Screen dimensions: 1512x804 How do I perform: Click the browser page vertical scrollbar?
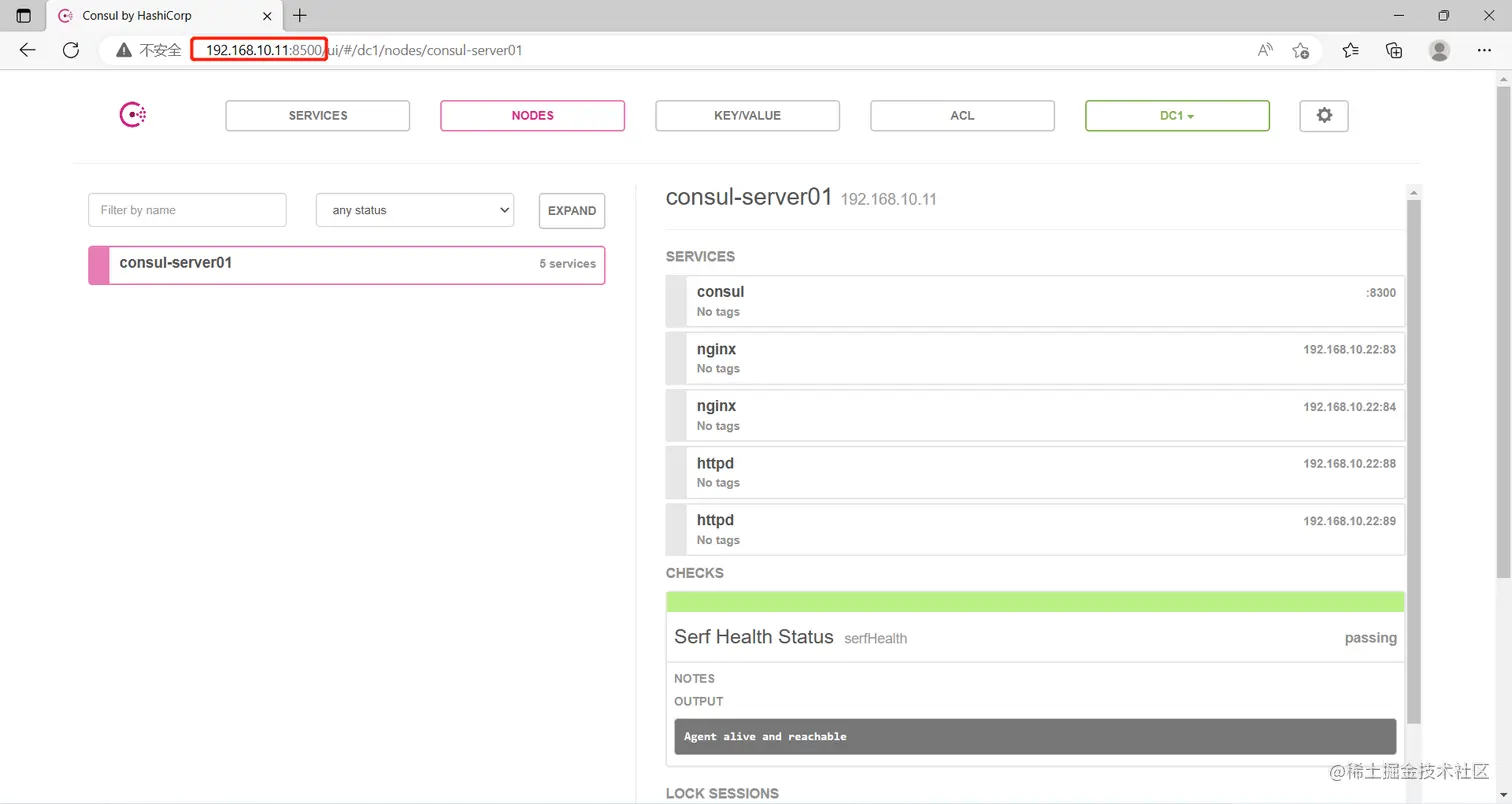point(1503,330)
